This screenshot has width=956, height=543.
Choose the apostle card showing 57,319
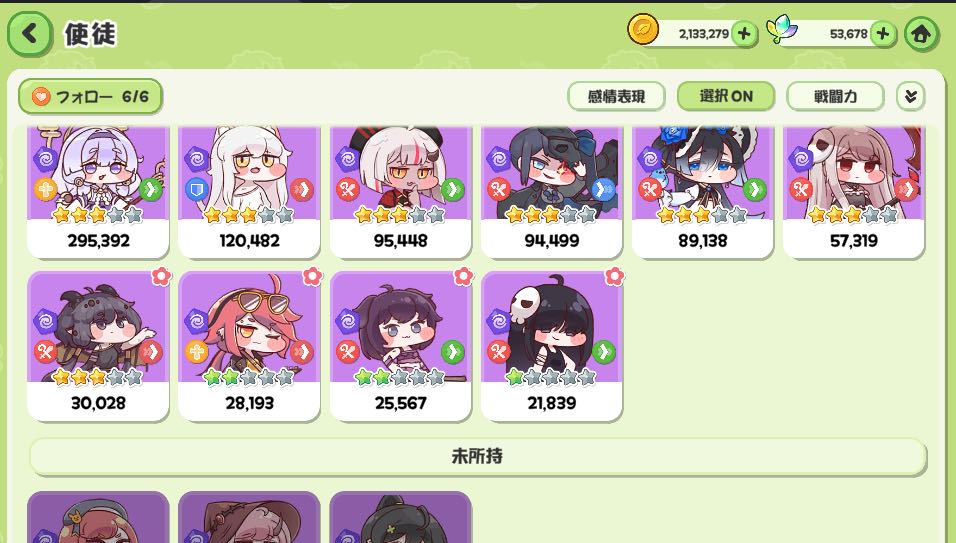point(854,192)
